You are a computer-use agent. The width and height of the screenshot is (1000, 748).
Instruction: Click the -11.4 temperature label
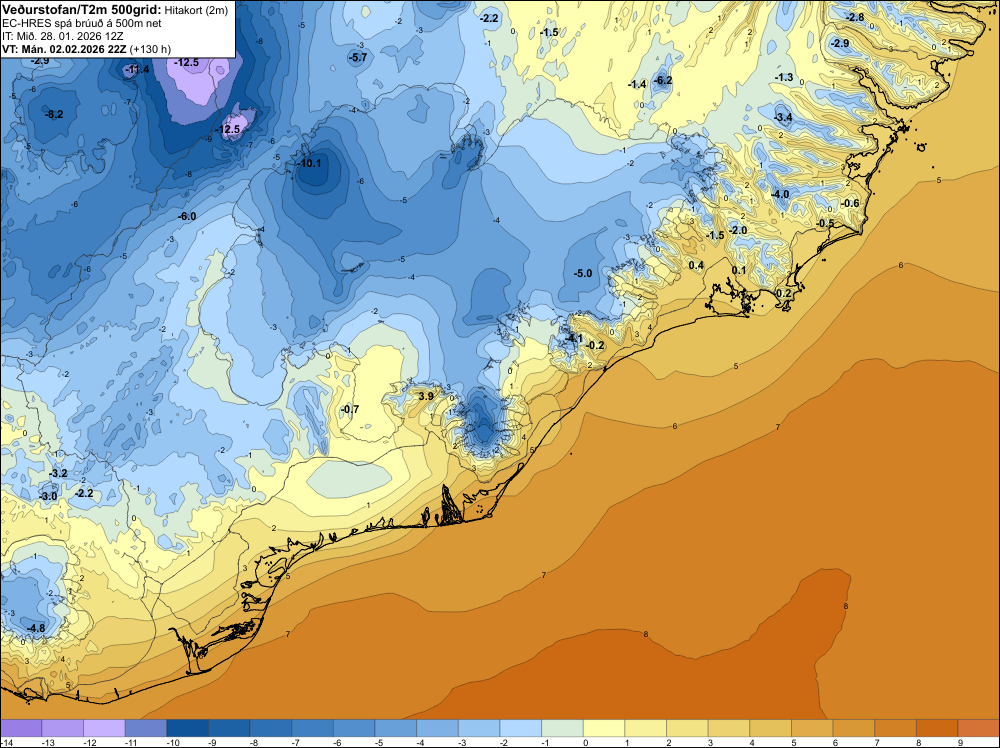[x=136, y=69]
